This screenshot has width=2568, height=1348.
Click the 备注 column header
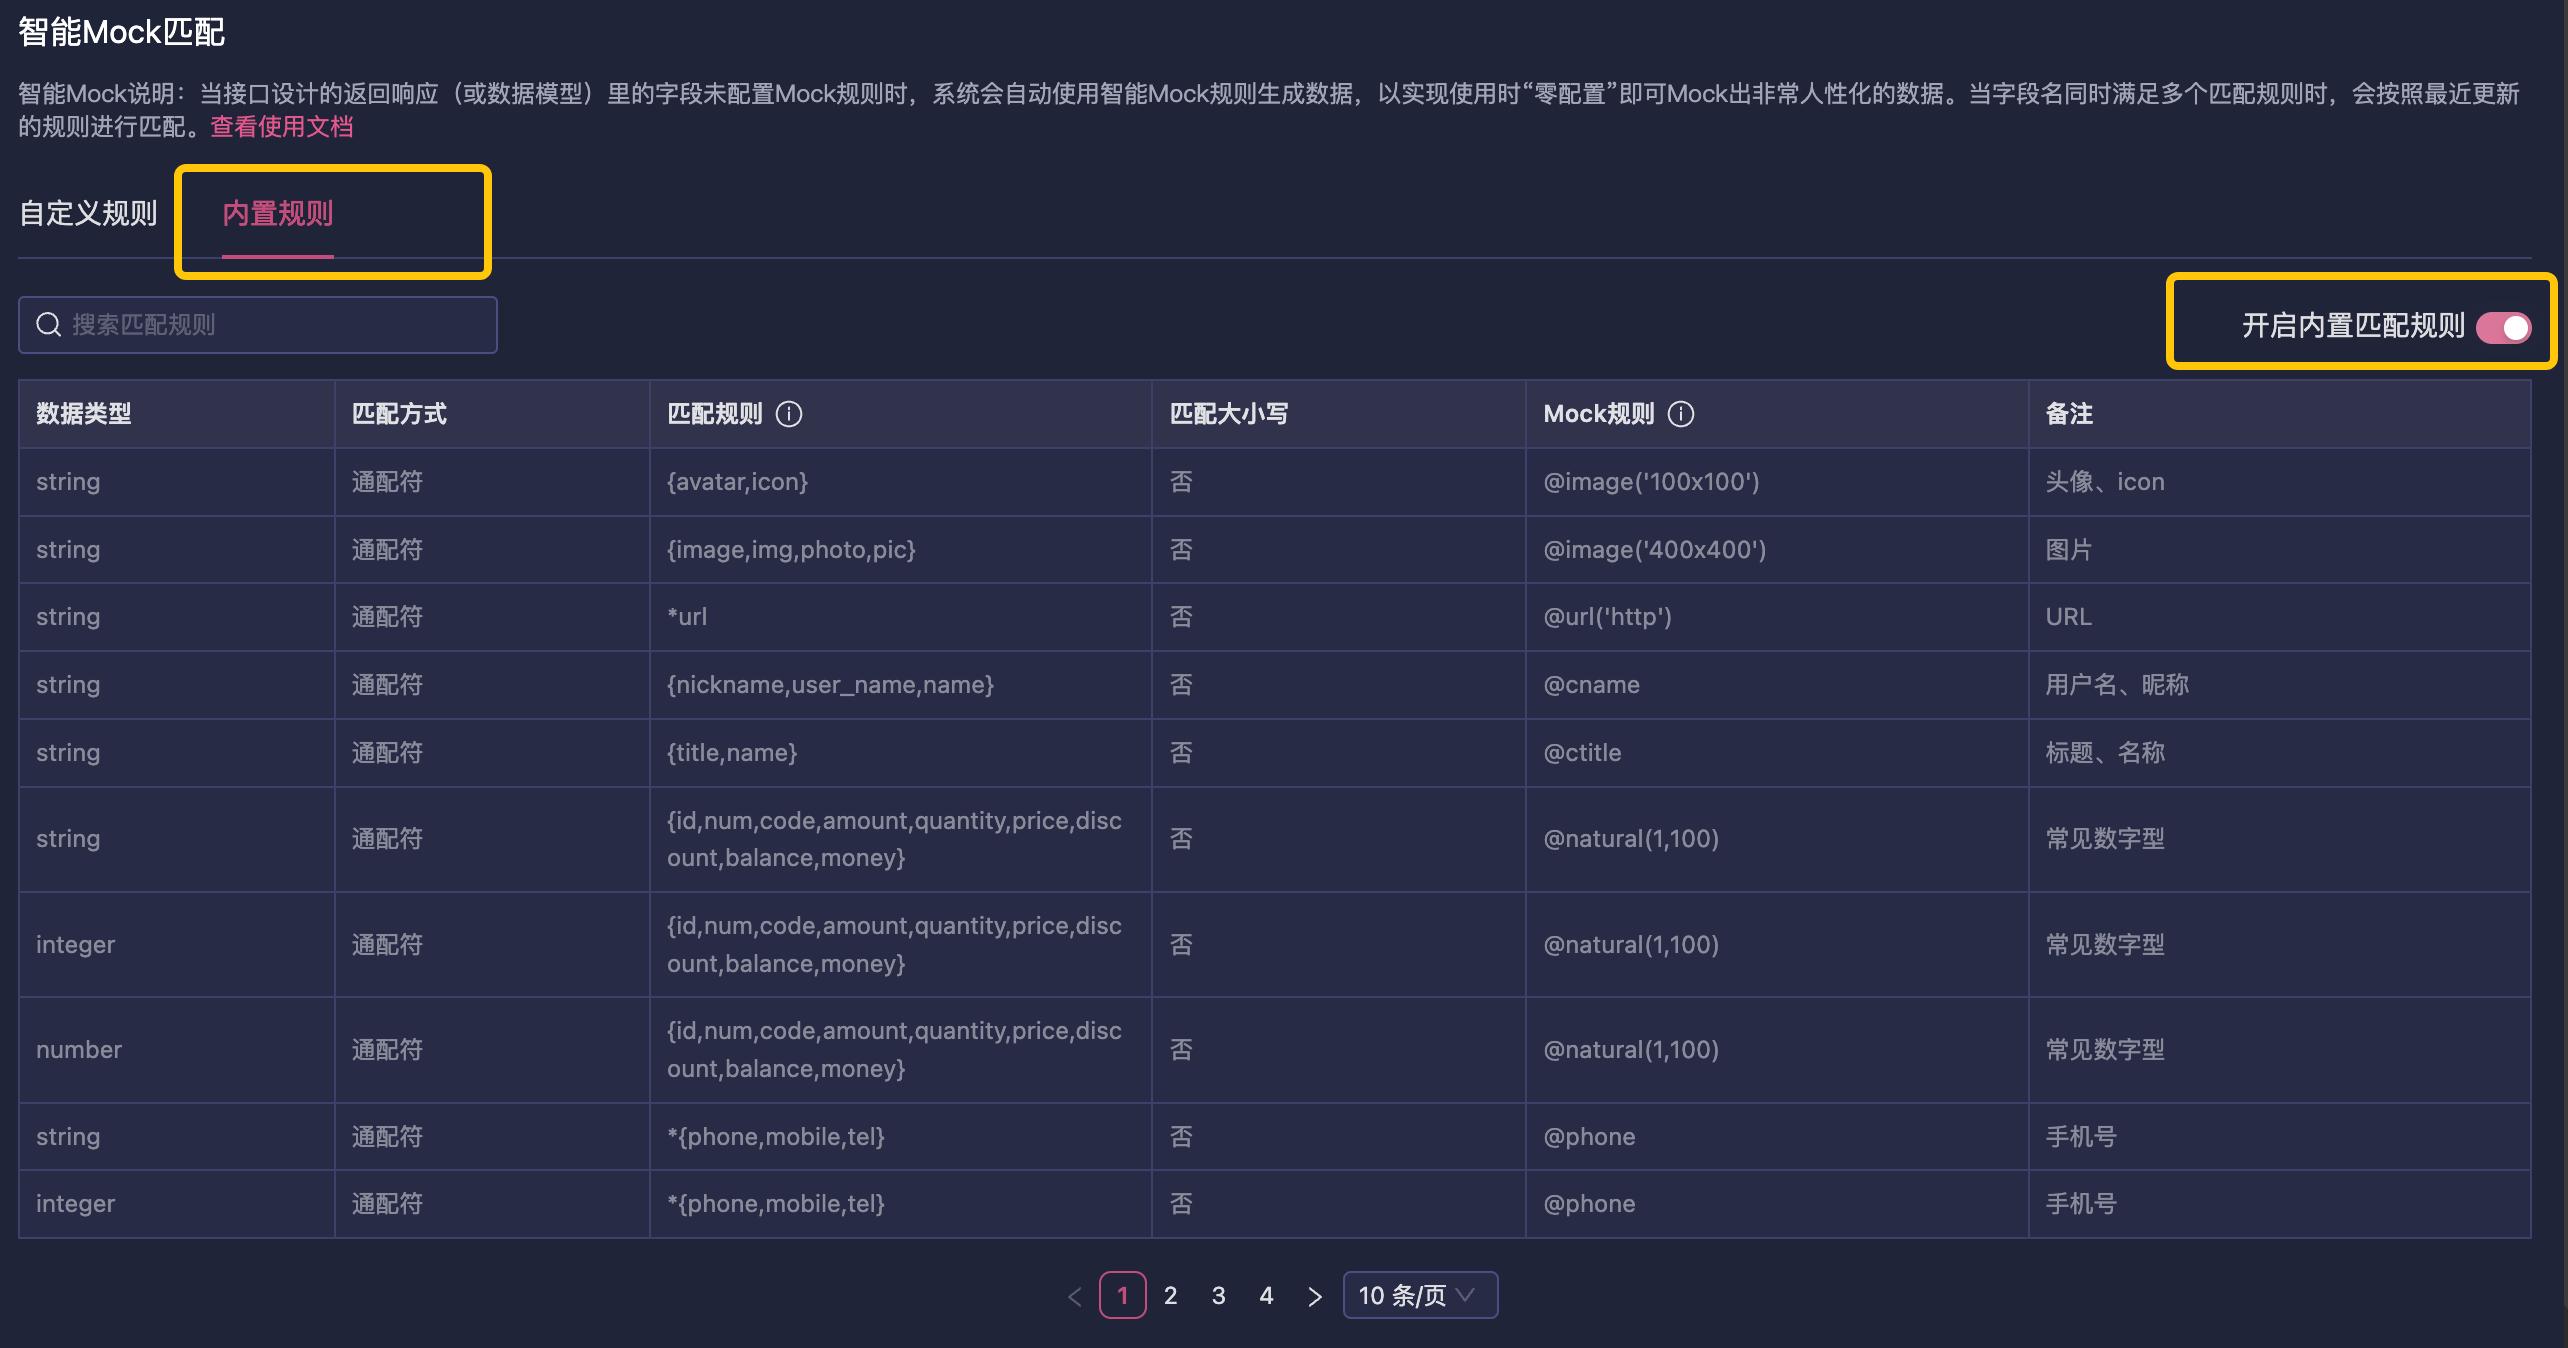(x=2279, y=414)
